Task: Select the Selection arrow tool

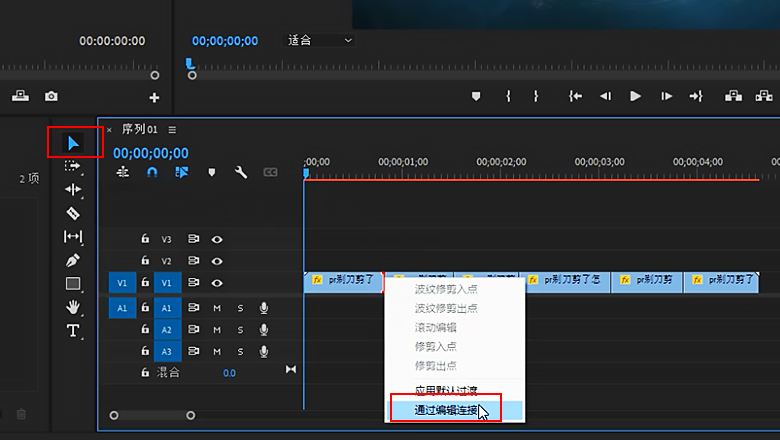Action: coord(73,143)
